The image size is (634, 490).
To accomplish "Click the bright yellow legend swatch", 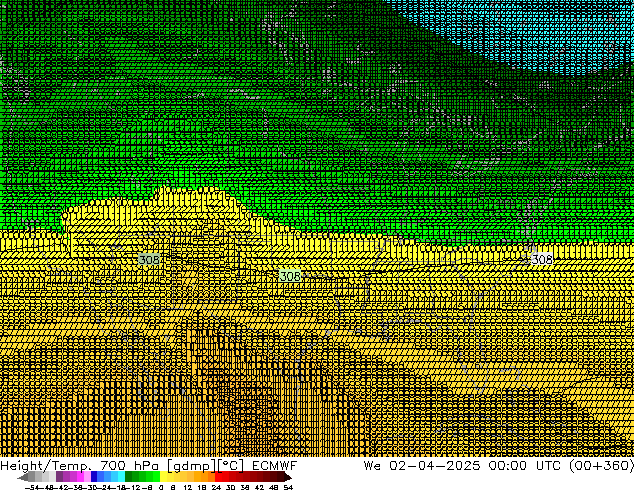I will (163, 476).
